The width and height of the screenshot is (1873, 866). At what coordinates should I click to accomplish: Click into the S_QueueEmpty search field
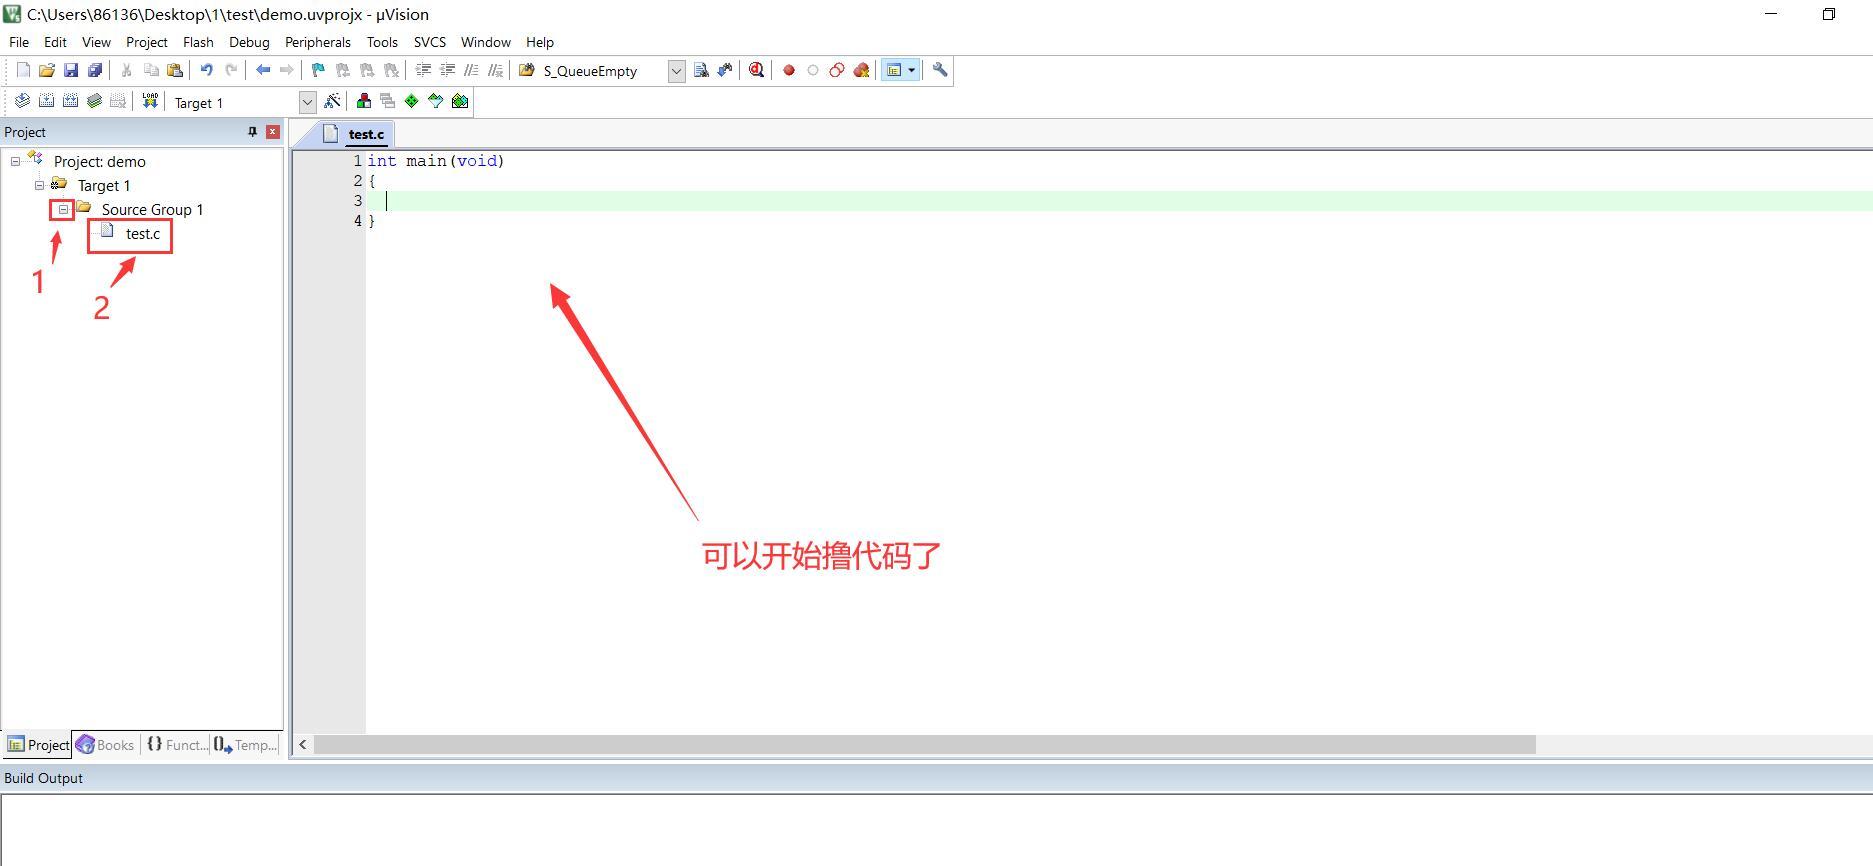coord(603,71)
